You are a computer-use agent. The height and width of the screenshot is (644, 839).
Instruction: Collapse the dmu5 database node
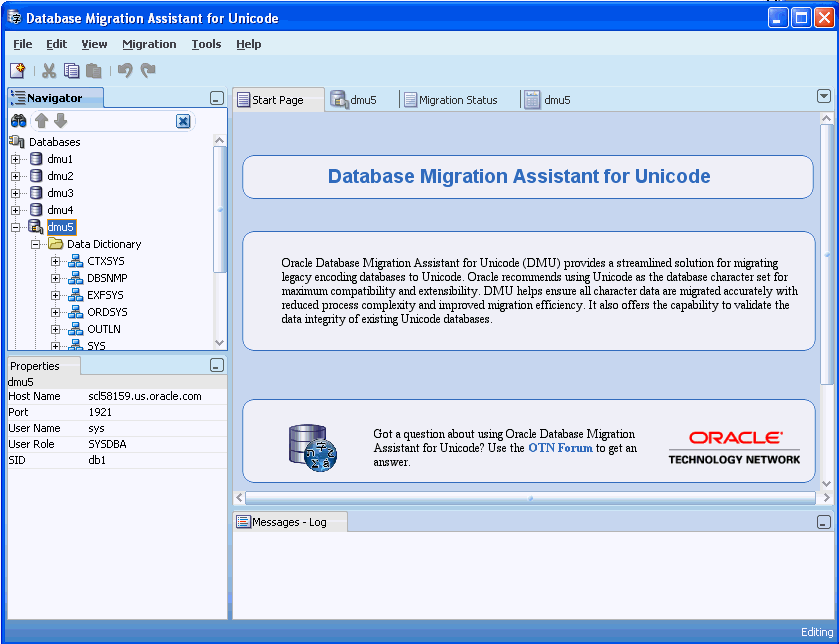coord(16,227)
